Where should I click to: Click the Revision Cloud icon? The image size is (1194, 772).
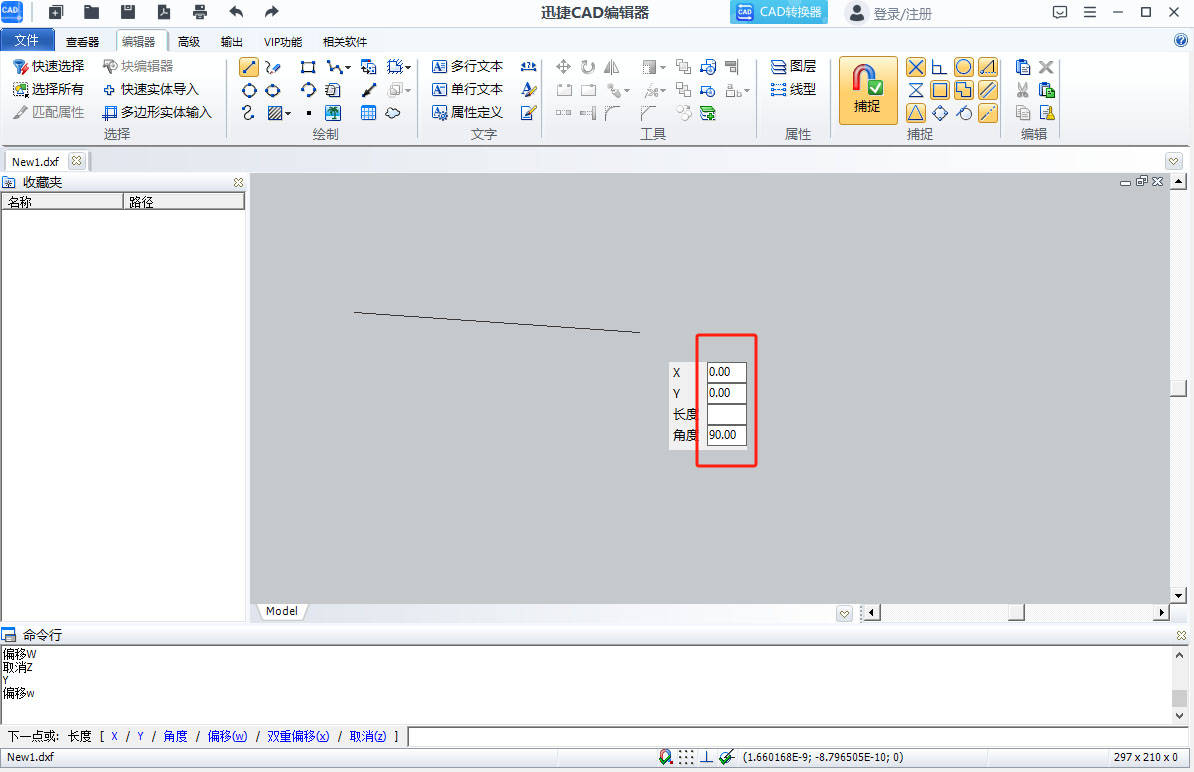pyautogui.click(x=393, y=113)
